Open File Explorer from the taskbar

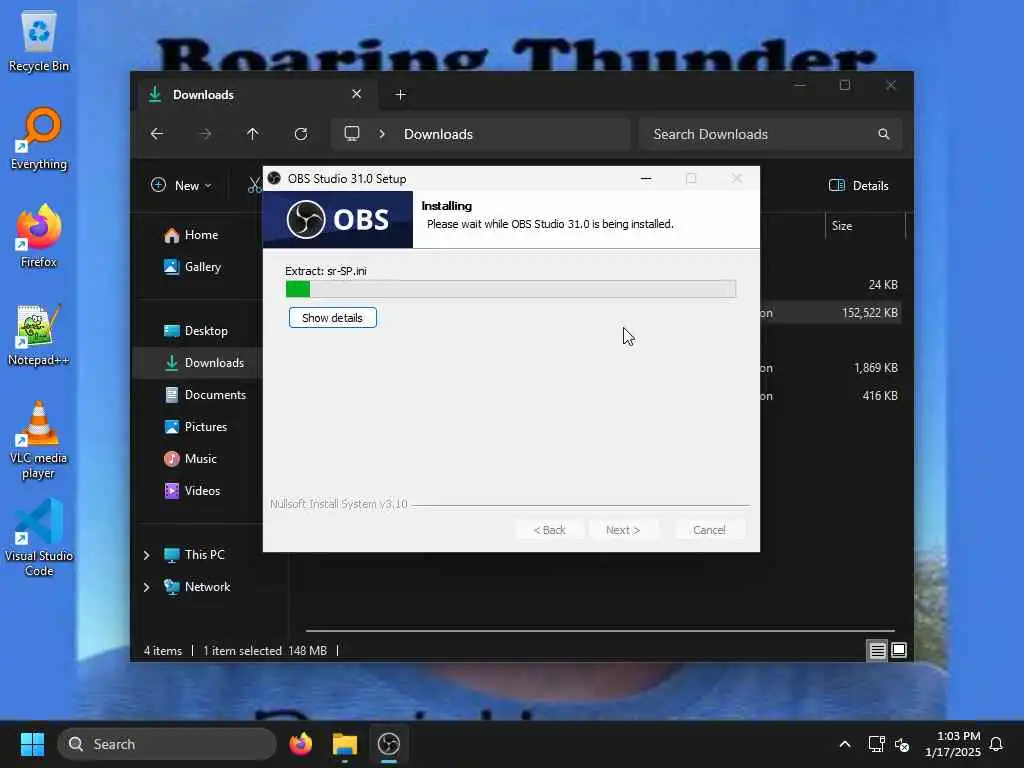tap(345, 744)
